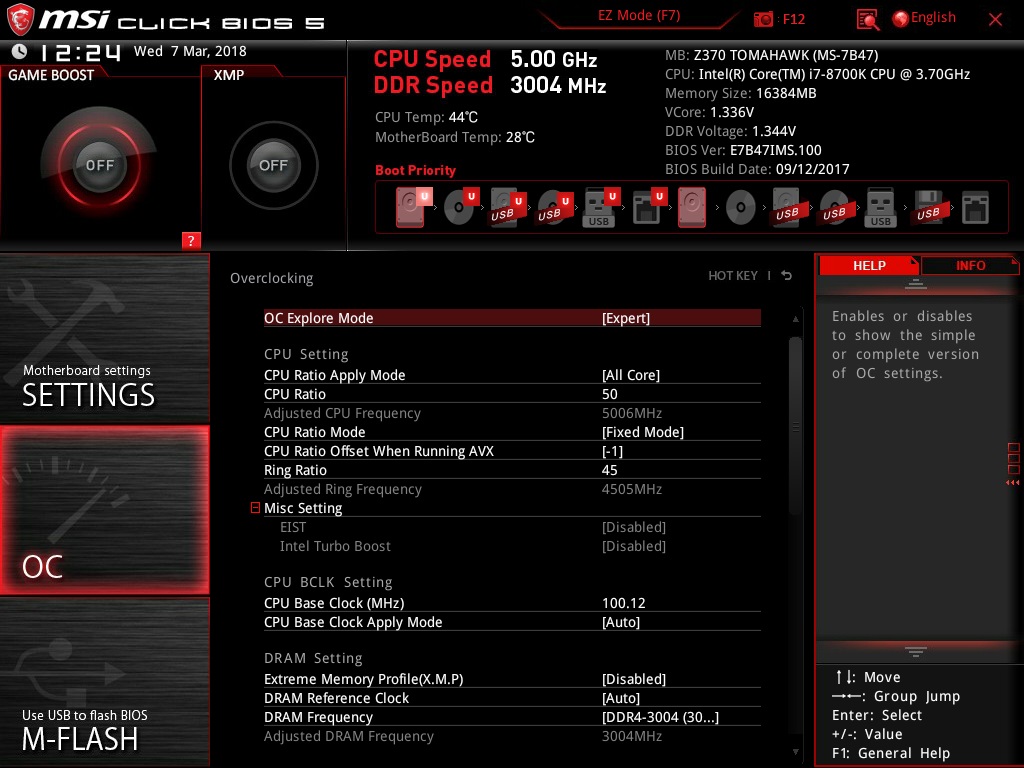Toggle the XMP OFF button

coord(273,165)
